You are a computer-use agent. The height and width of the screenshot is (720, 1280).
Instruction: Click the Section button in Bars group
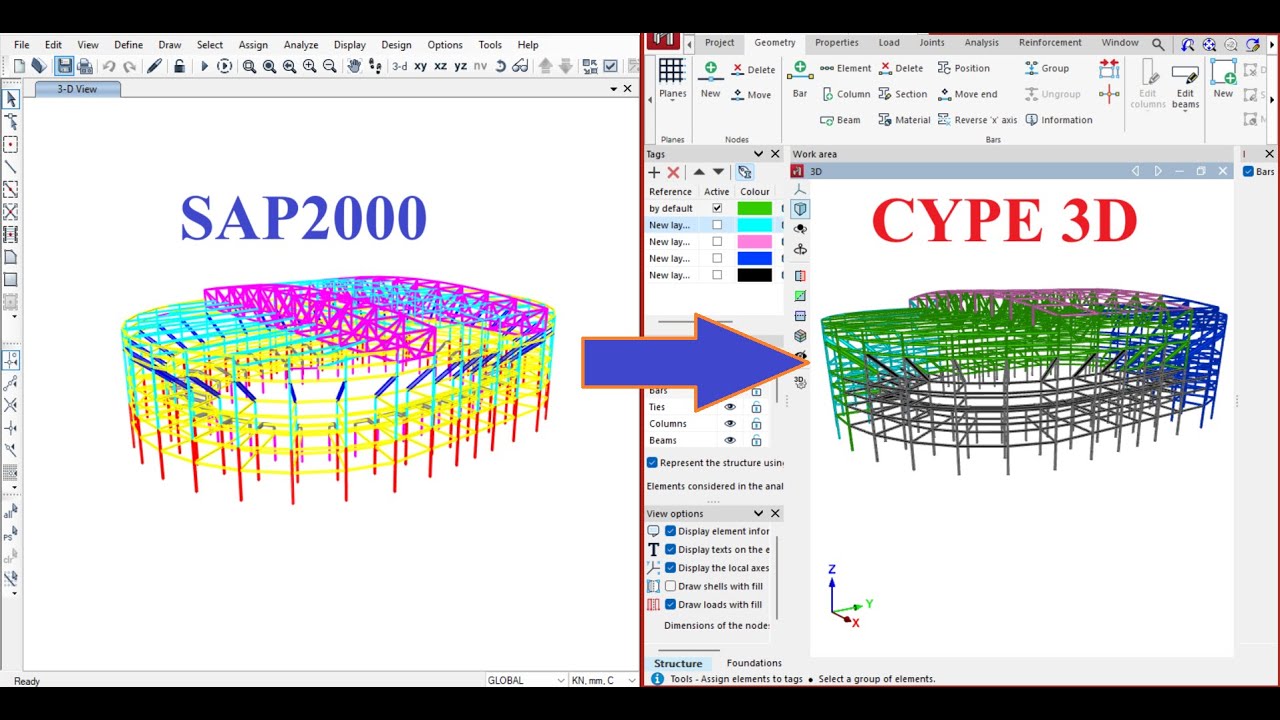[903, 94]
